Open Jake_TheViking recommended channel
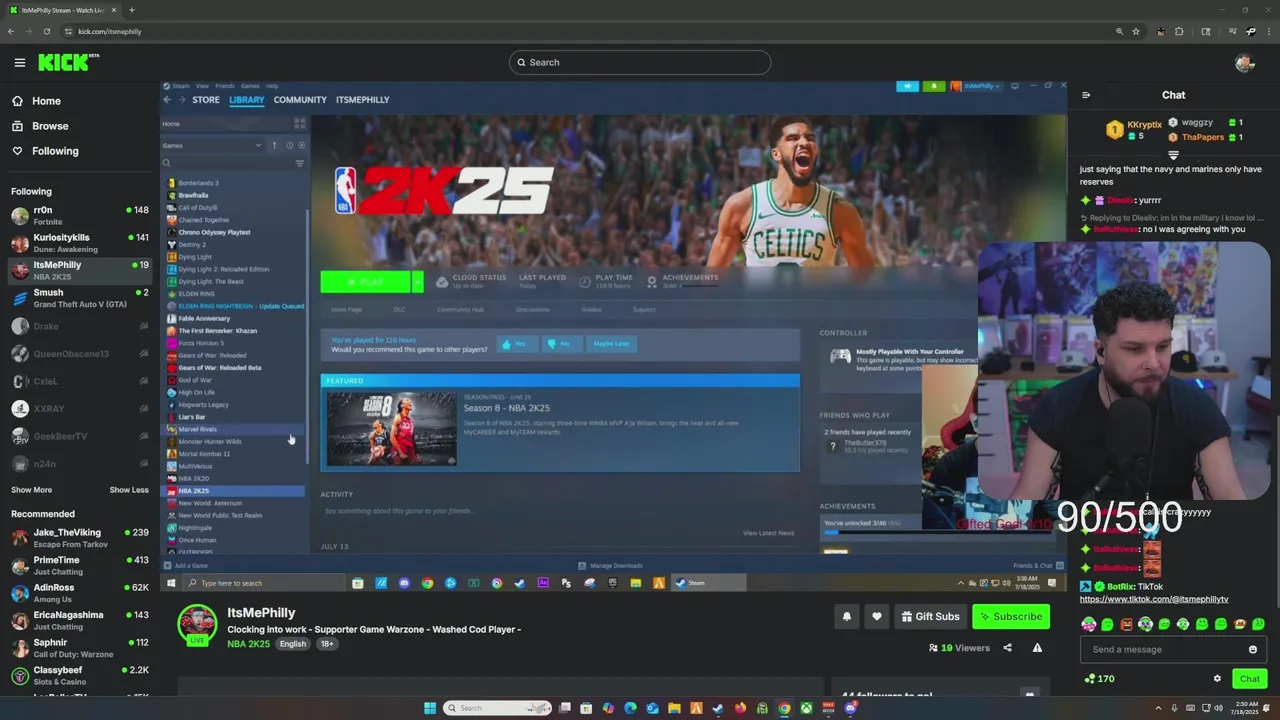Screen dimensions: 1280x720 point(80,538)
